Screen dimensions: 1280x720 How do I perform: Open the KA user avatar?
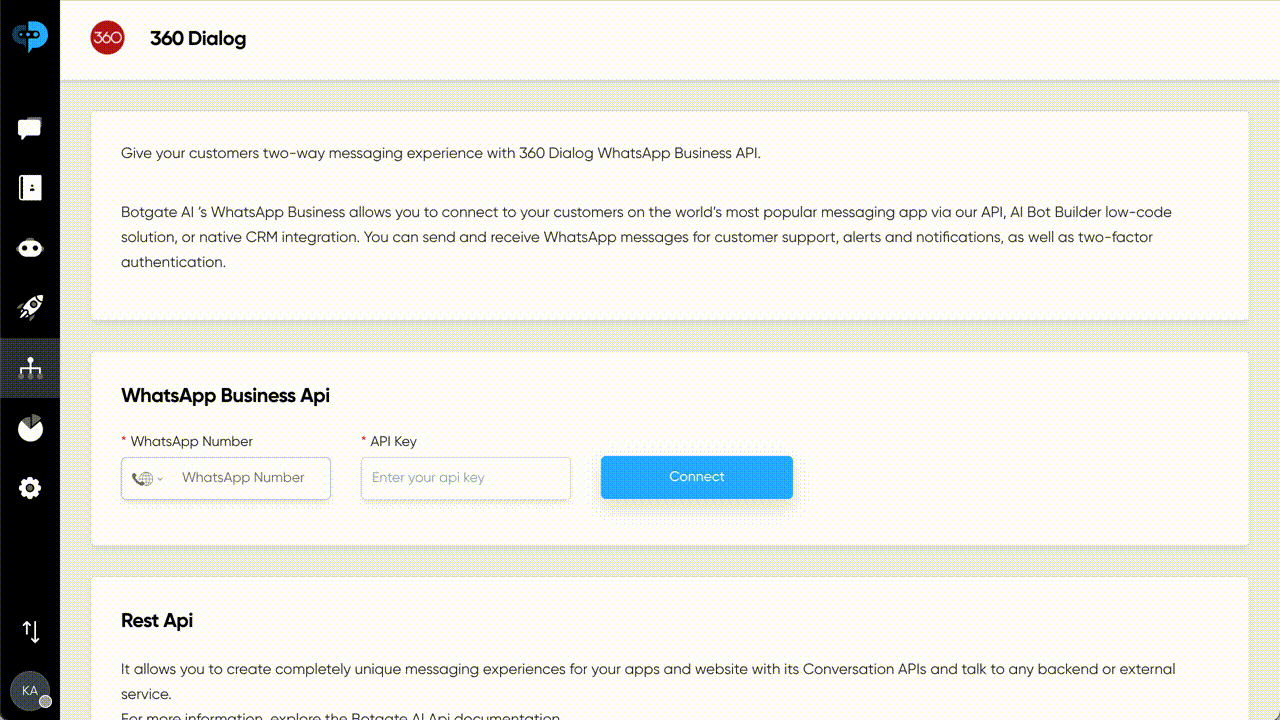point(30,691)
